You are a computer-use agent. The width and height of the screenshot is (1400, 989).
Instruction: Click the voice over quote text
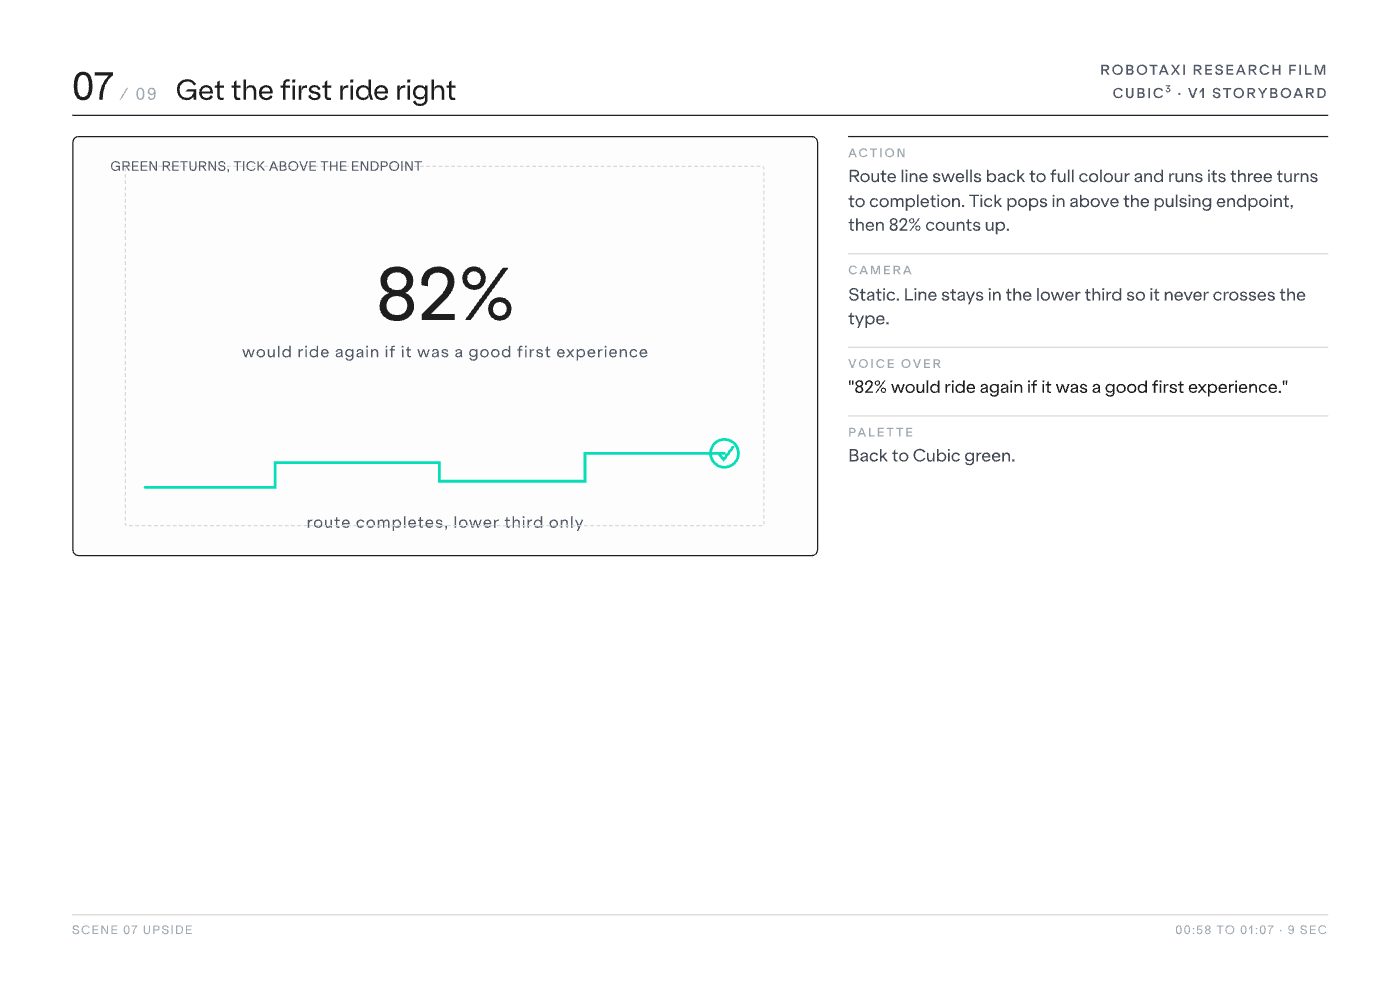click(1068, 387)
